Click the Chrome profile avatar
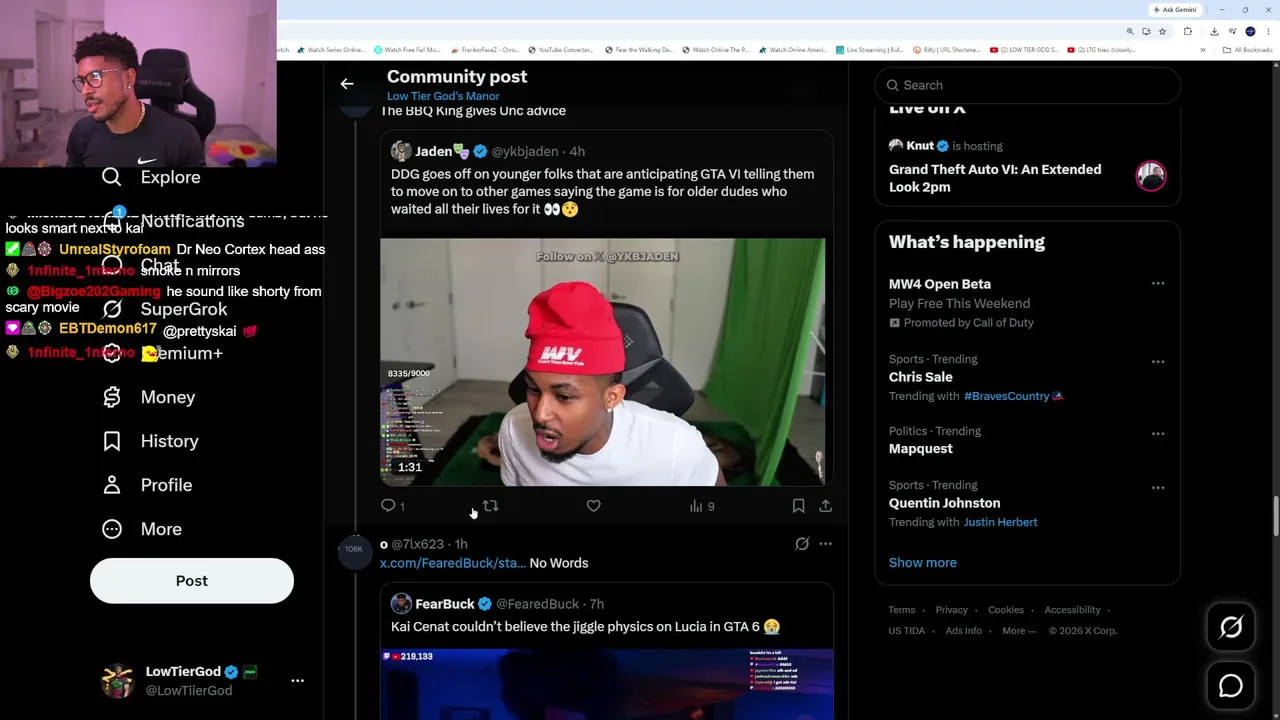The width and height of the screenshot is (1280, 720). 1250,32
